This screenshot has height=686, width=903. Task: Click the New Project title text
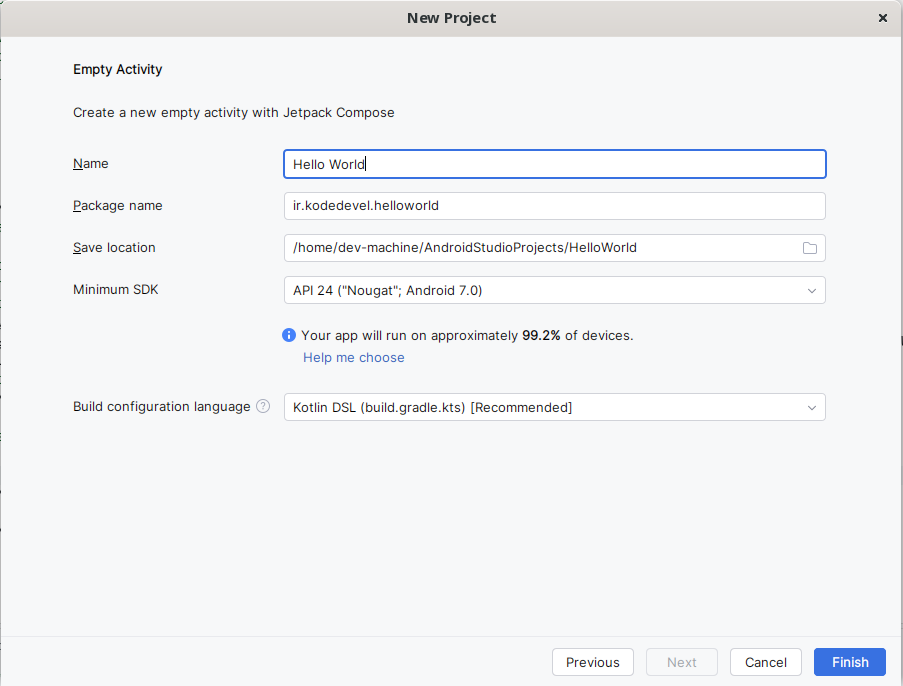[x=452, y=18]
